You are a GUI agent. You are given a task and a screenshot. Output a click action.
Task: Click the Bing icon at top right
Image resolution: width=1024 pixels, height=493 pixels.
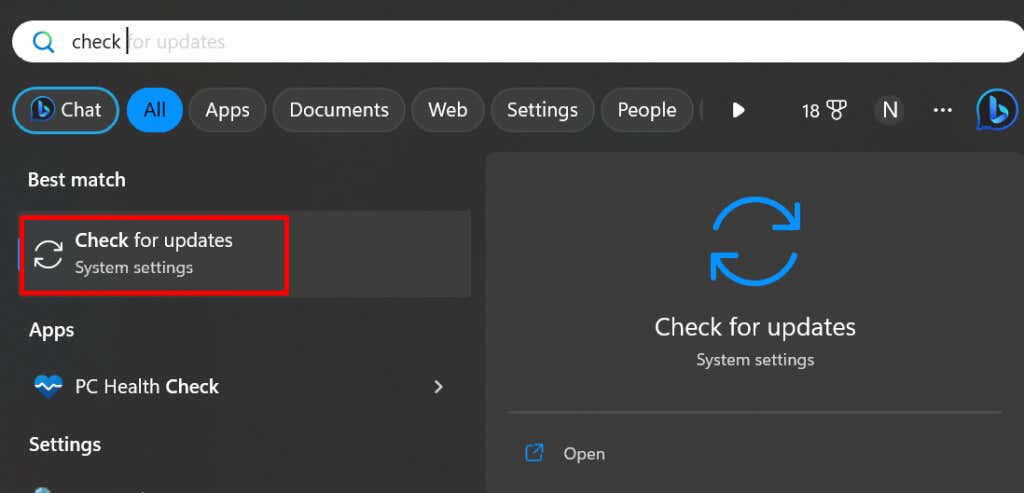(x=997, y=110)
